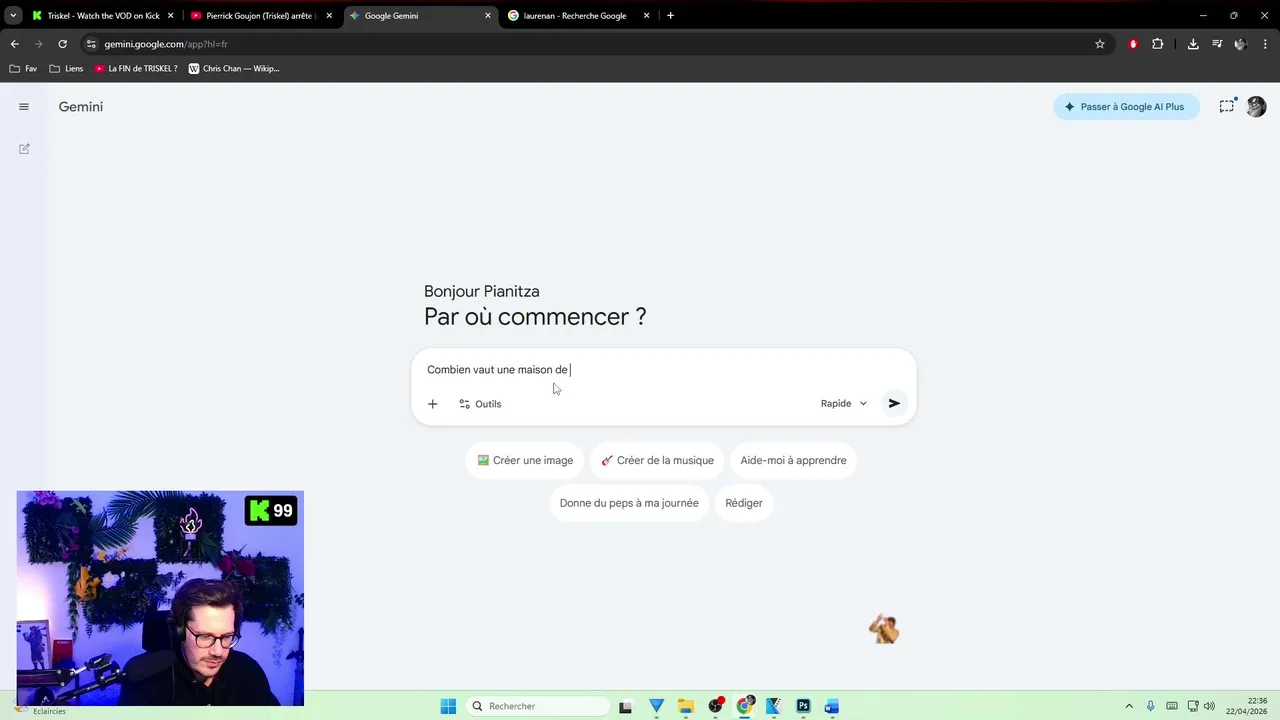Click the prompt text input field

click(663, 370)
